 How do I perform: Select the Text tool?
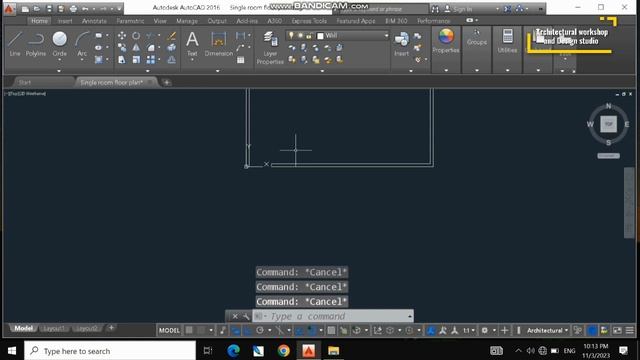(192, 44)
